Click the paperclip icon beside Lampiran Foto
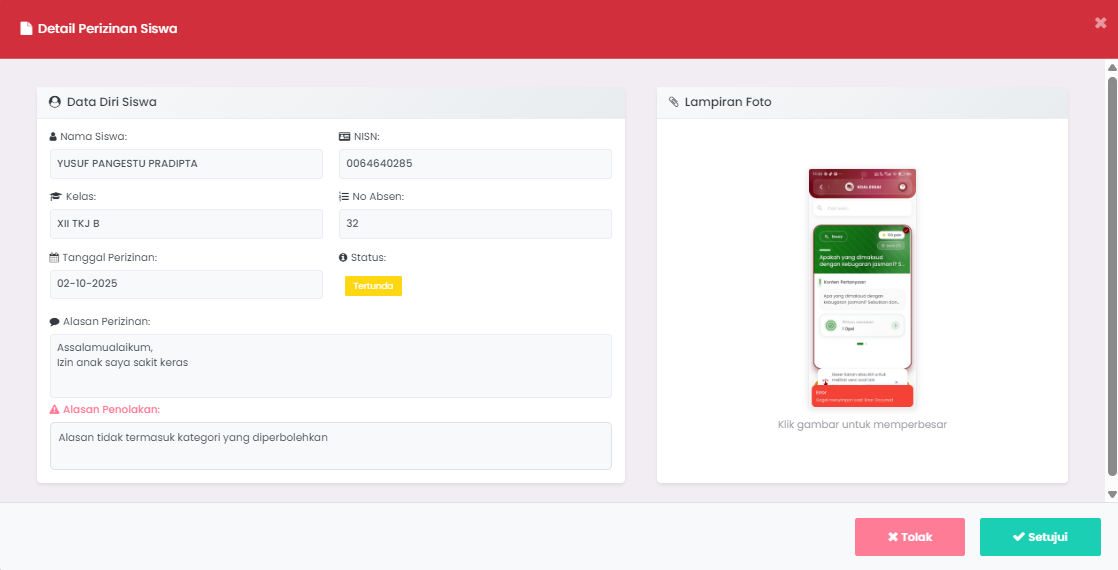 [673, 102]
